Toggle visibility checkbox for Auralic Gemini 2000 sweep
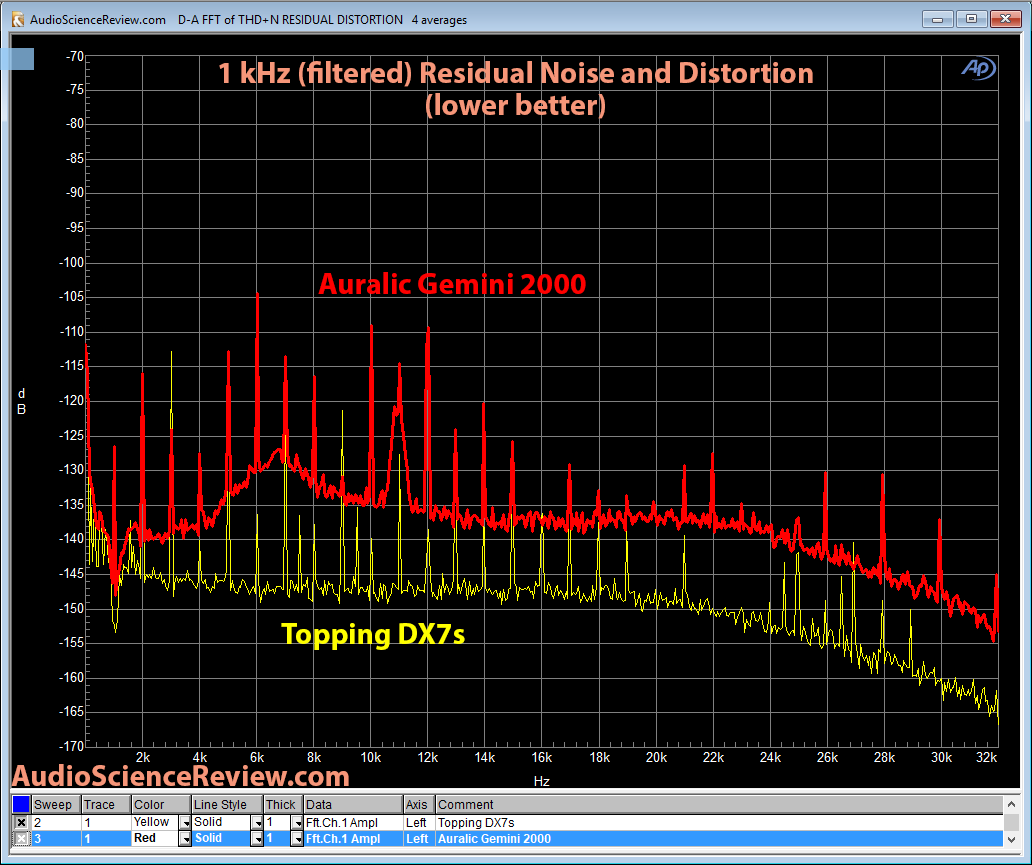 click(21, 839)
